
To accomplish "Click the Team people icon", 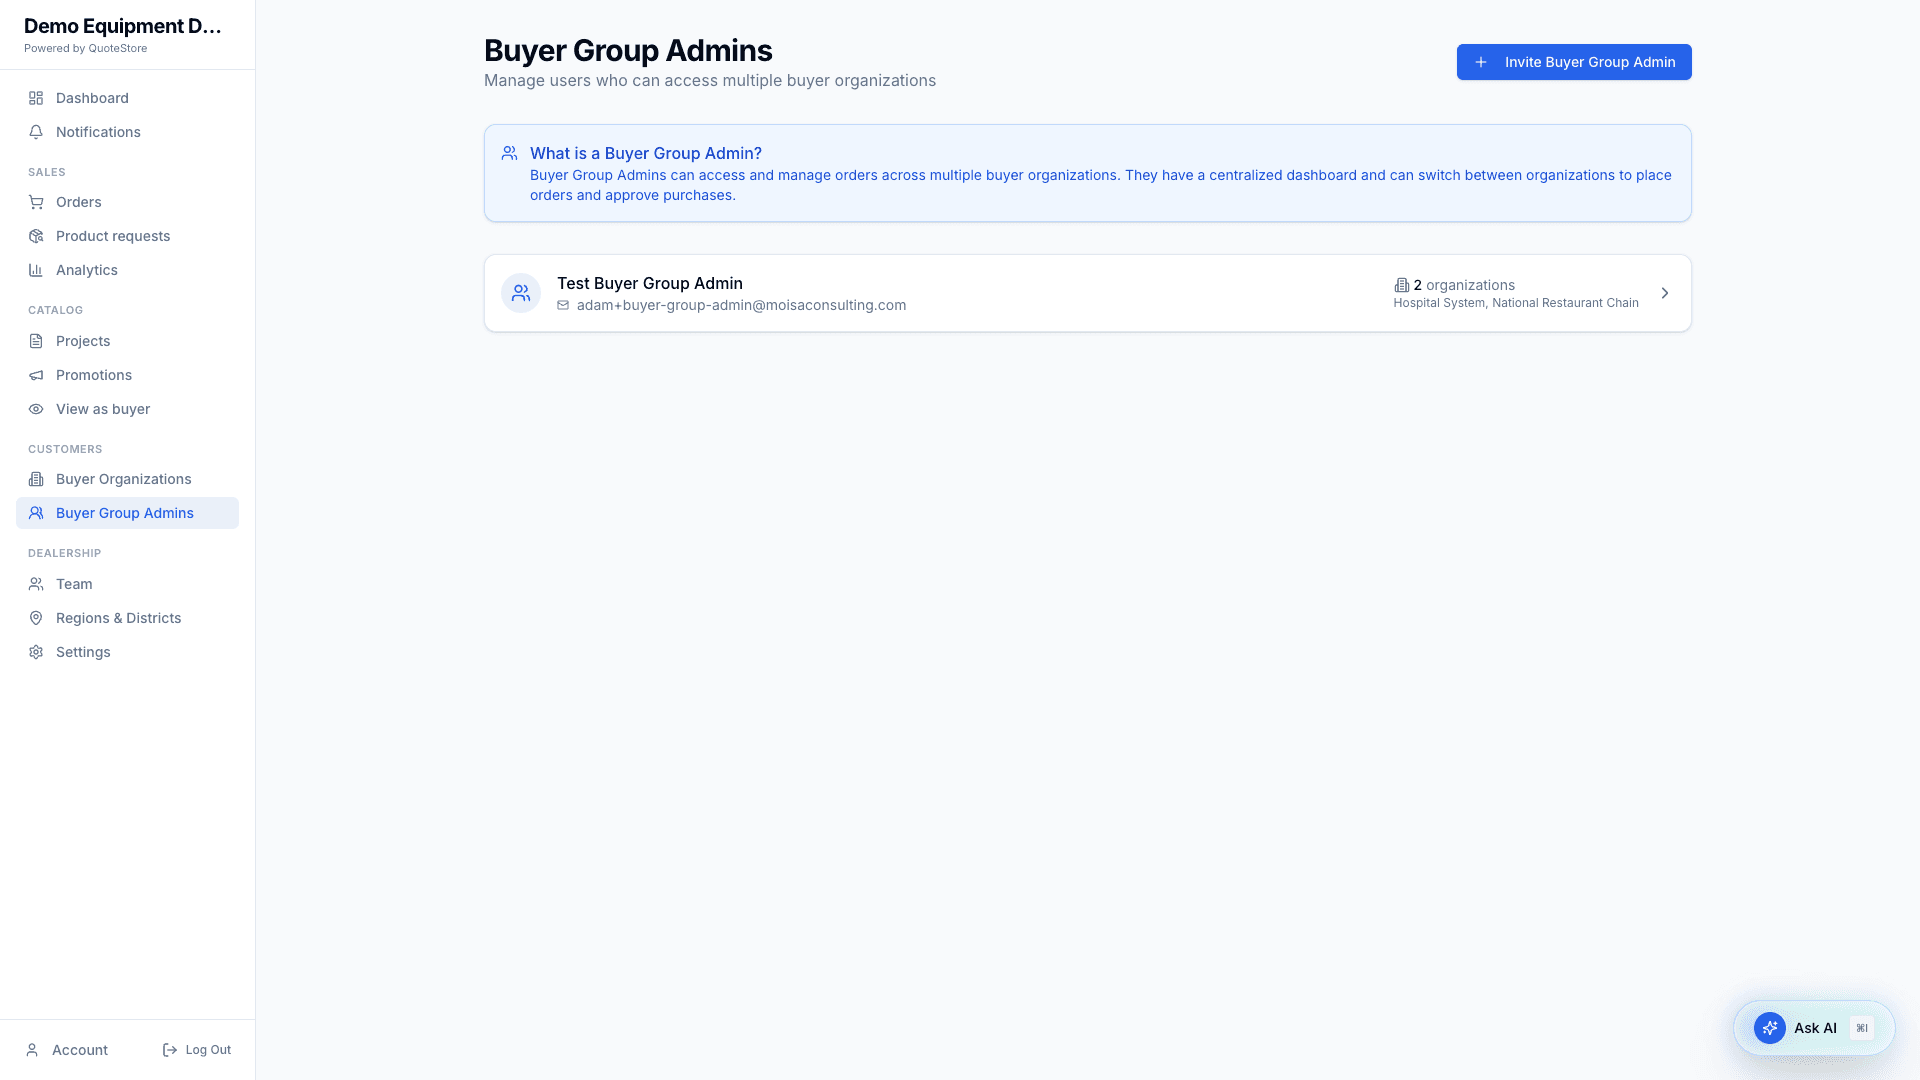I will pos(36,584).
